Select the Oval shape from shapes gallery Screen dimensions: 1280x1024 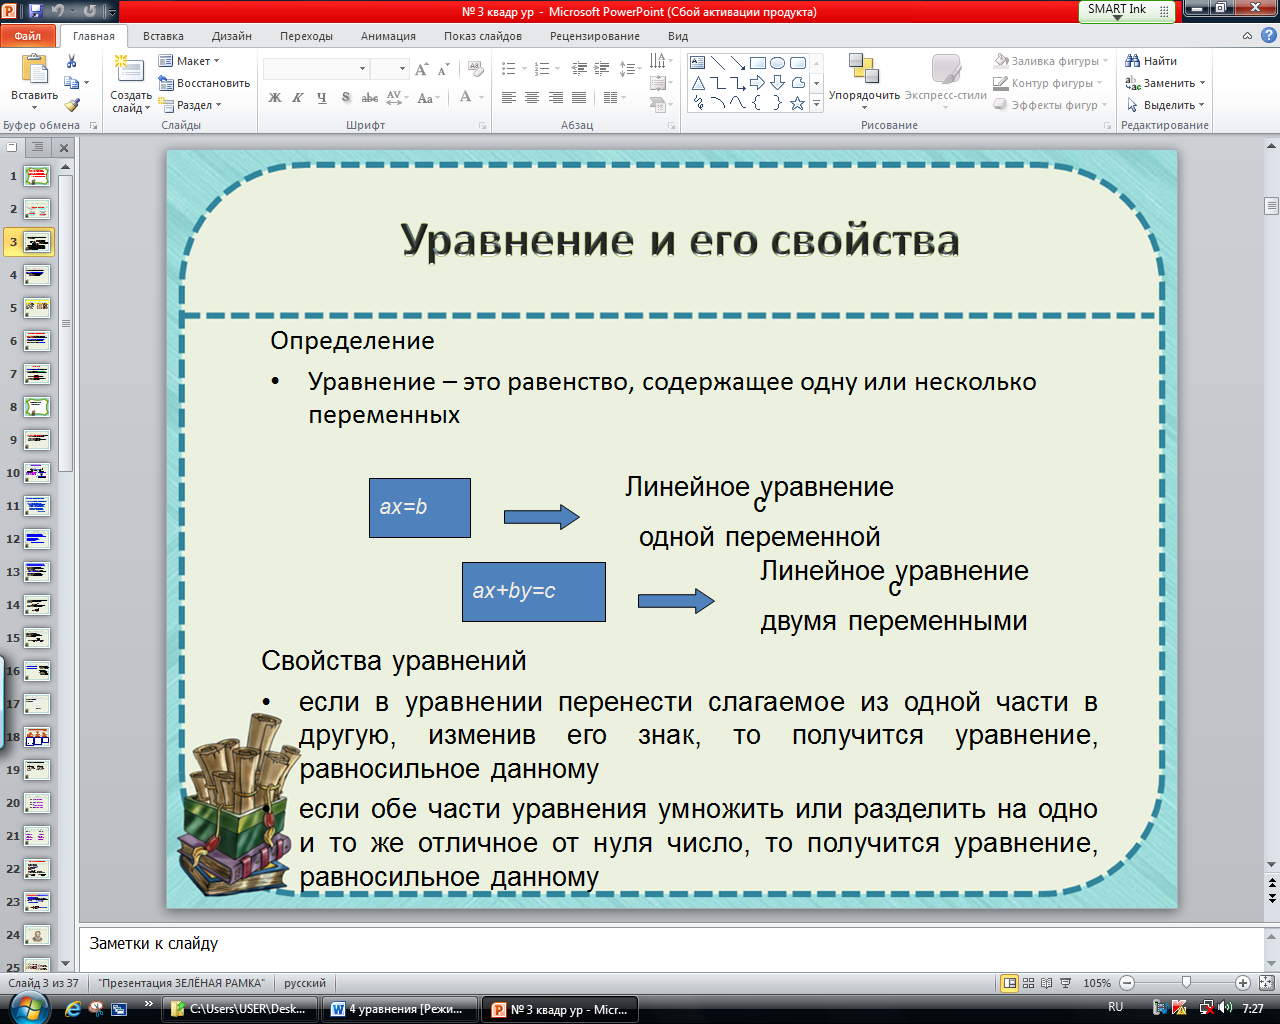777,62
